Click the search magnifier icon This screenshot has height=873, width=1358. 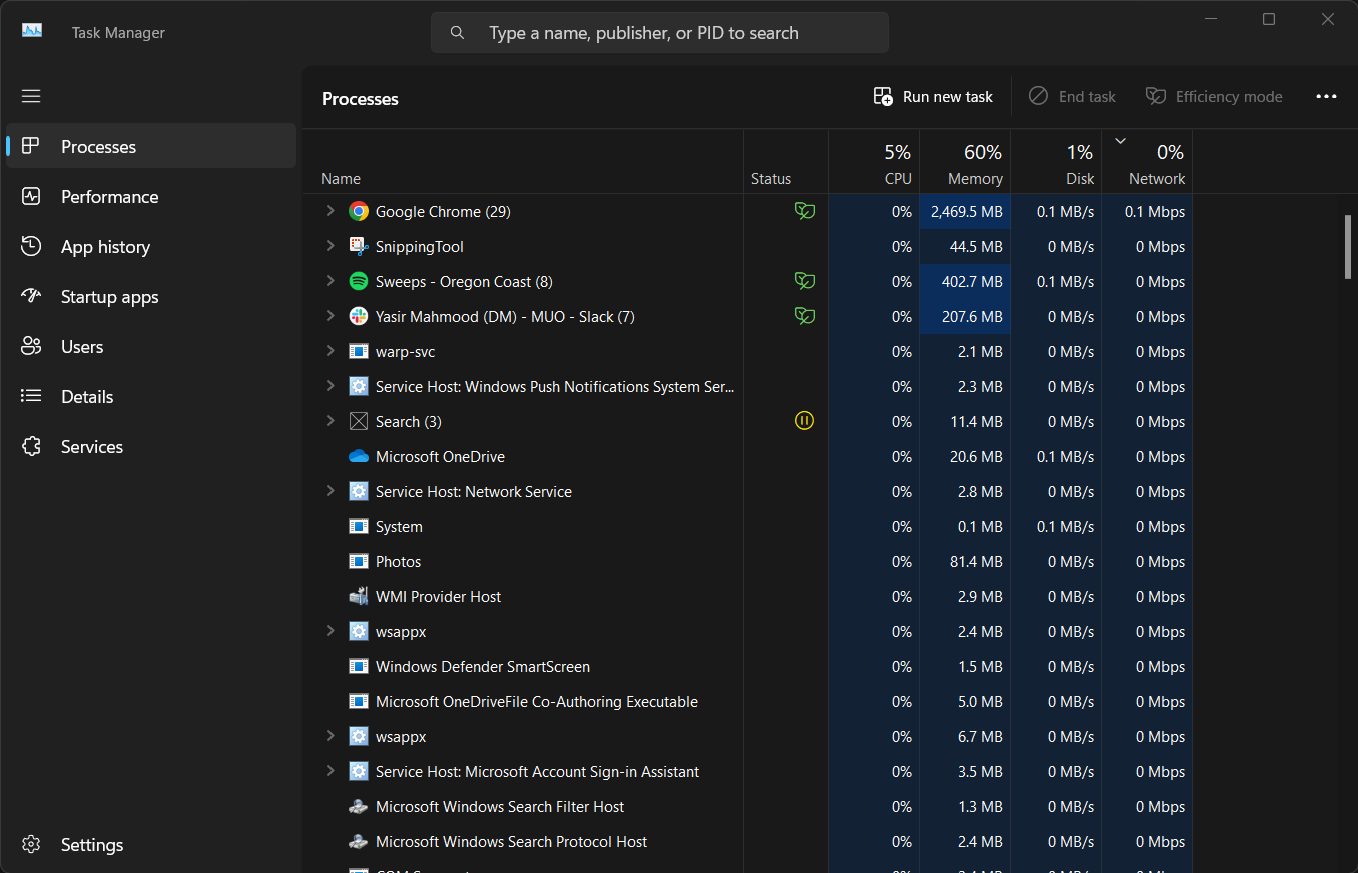(x=457, y=32)
